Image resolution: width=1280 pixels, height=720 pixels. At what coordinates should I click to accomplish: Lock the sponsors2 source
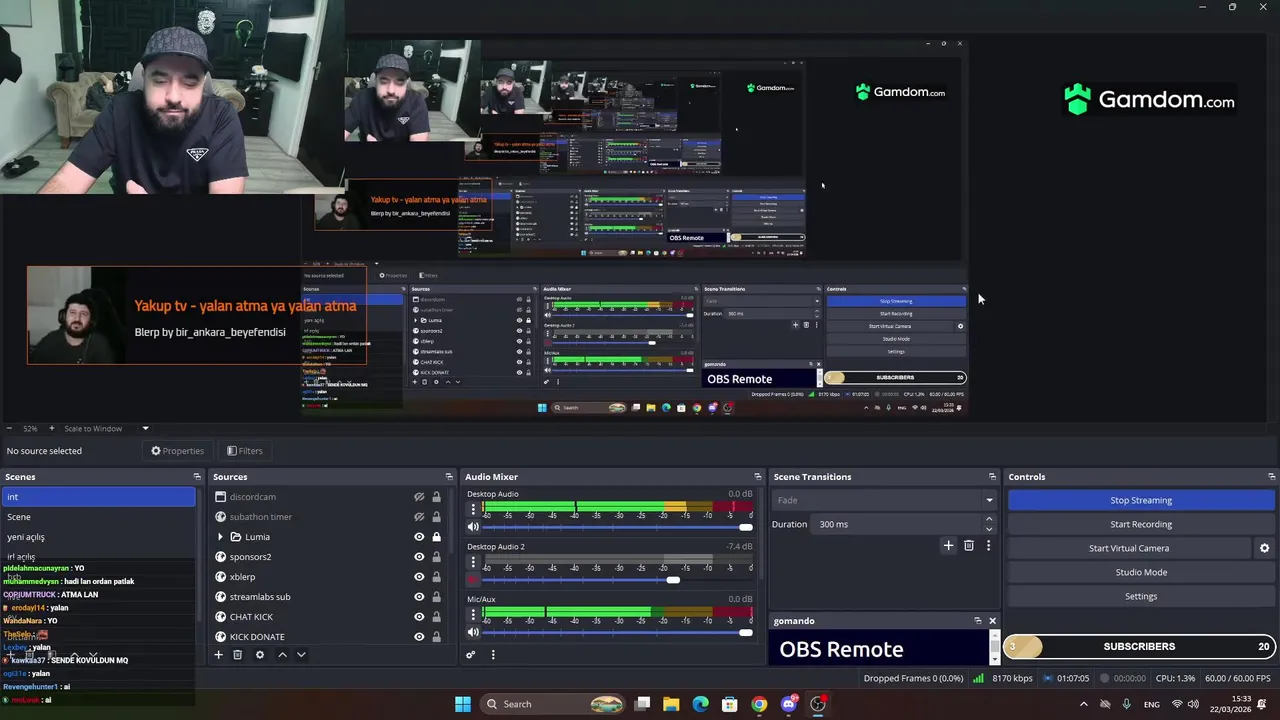(436, 557)
